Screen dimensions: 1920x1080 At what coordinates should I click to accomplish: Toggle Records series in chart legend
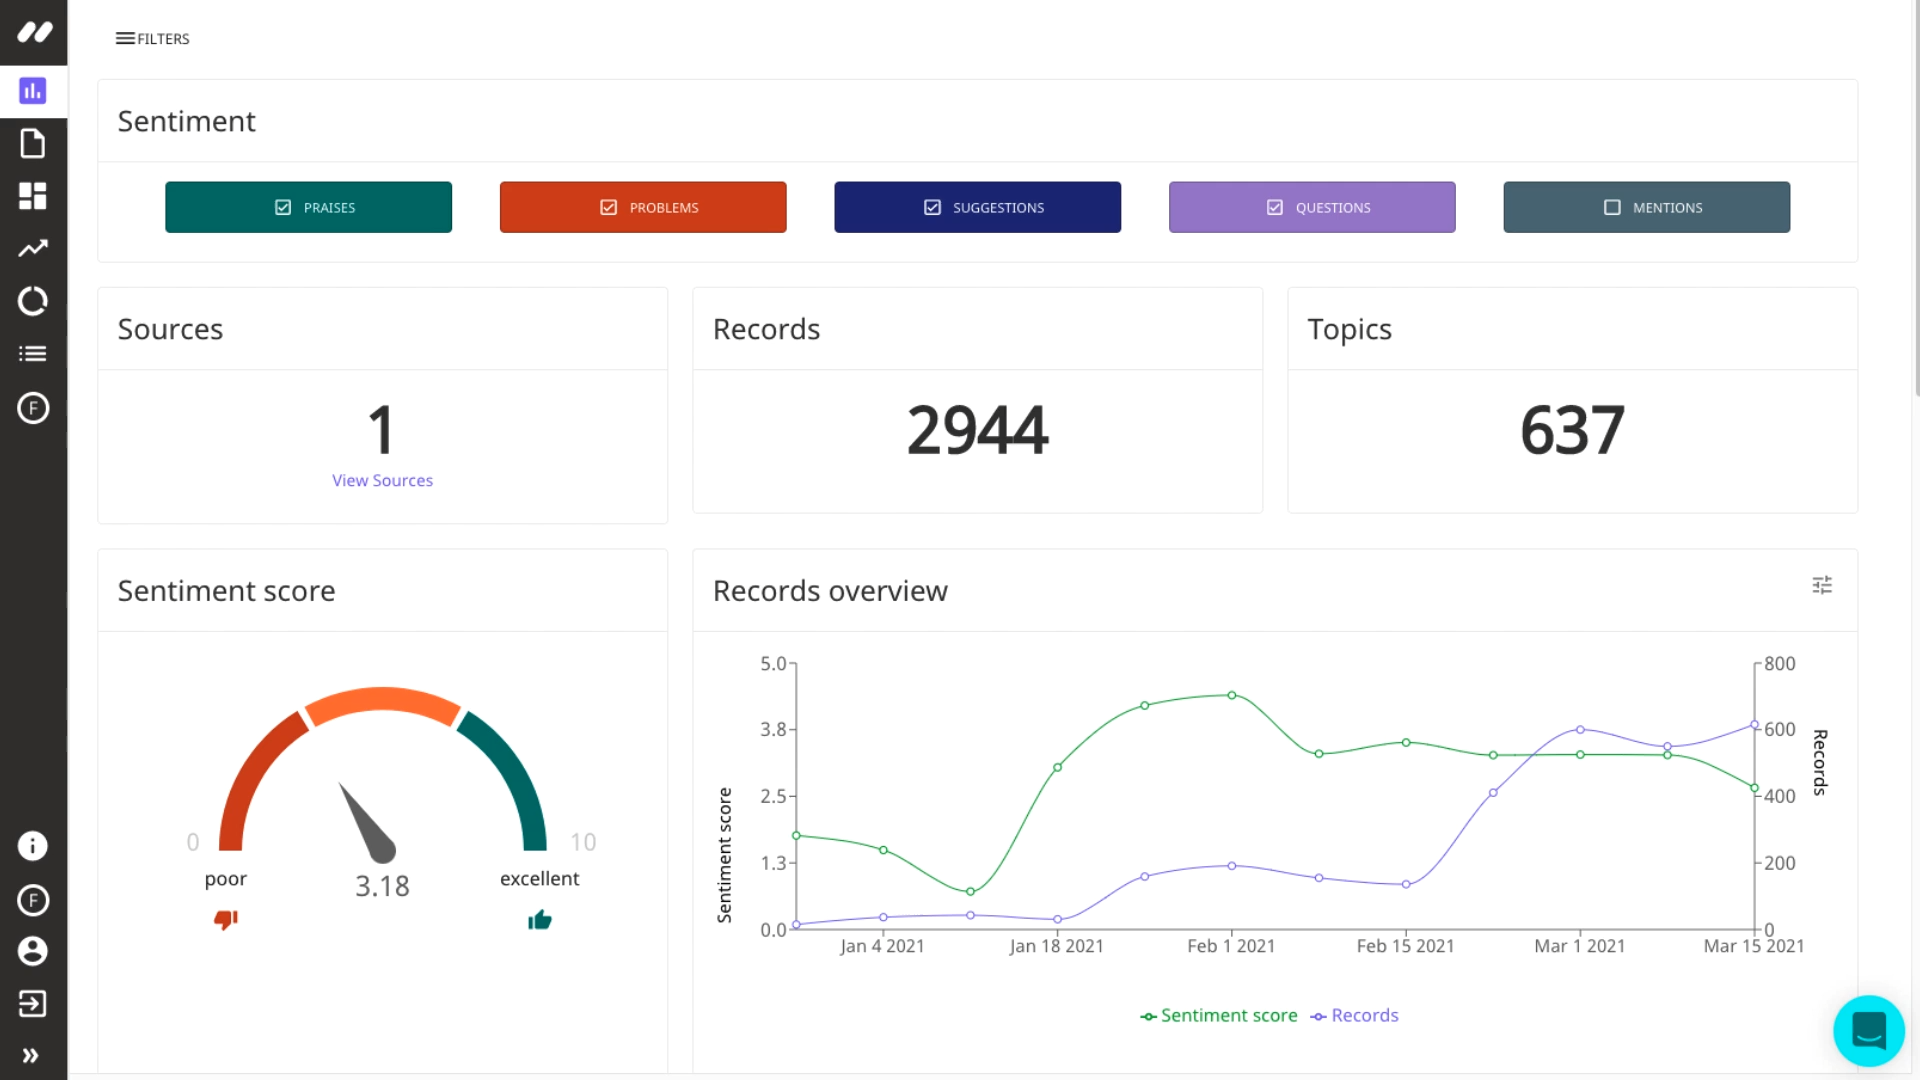click(1354, 1015)
